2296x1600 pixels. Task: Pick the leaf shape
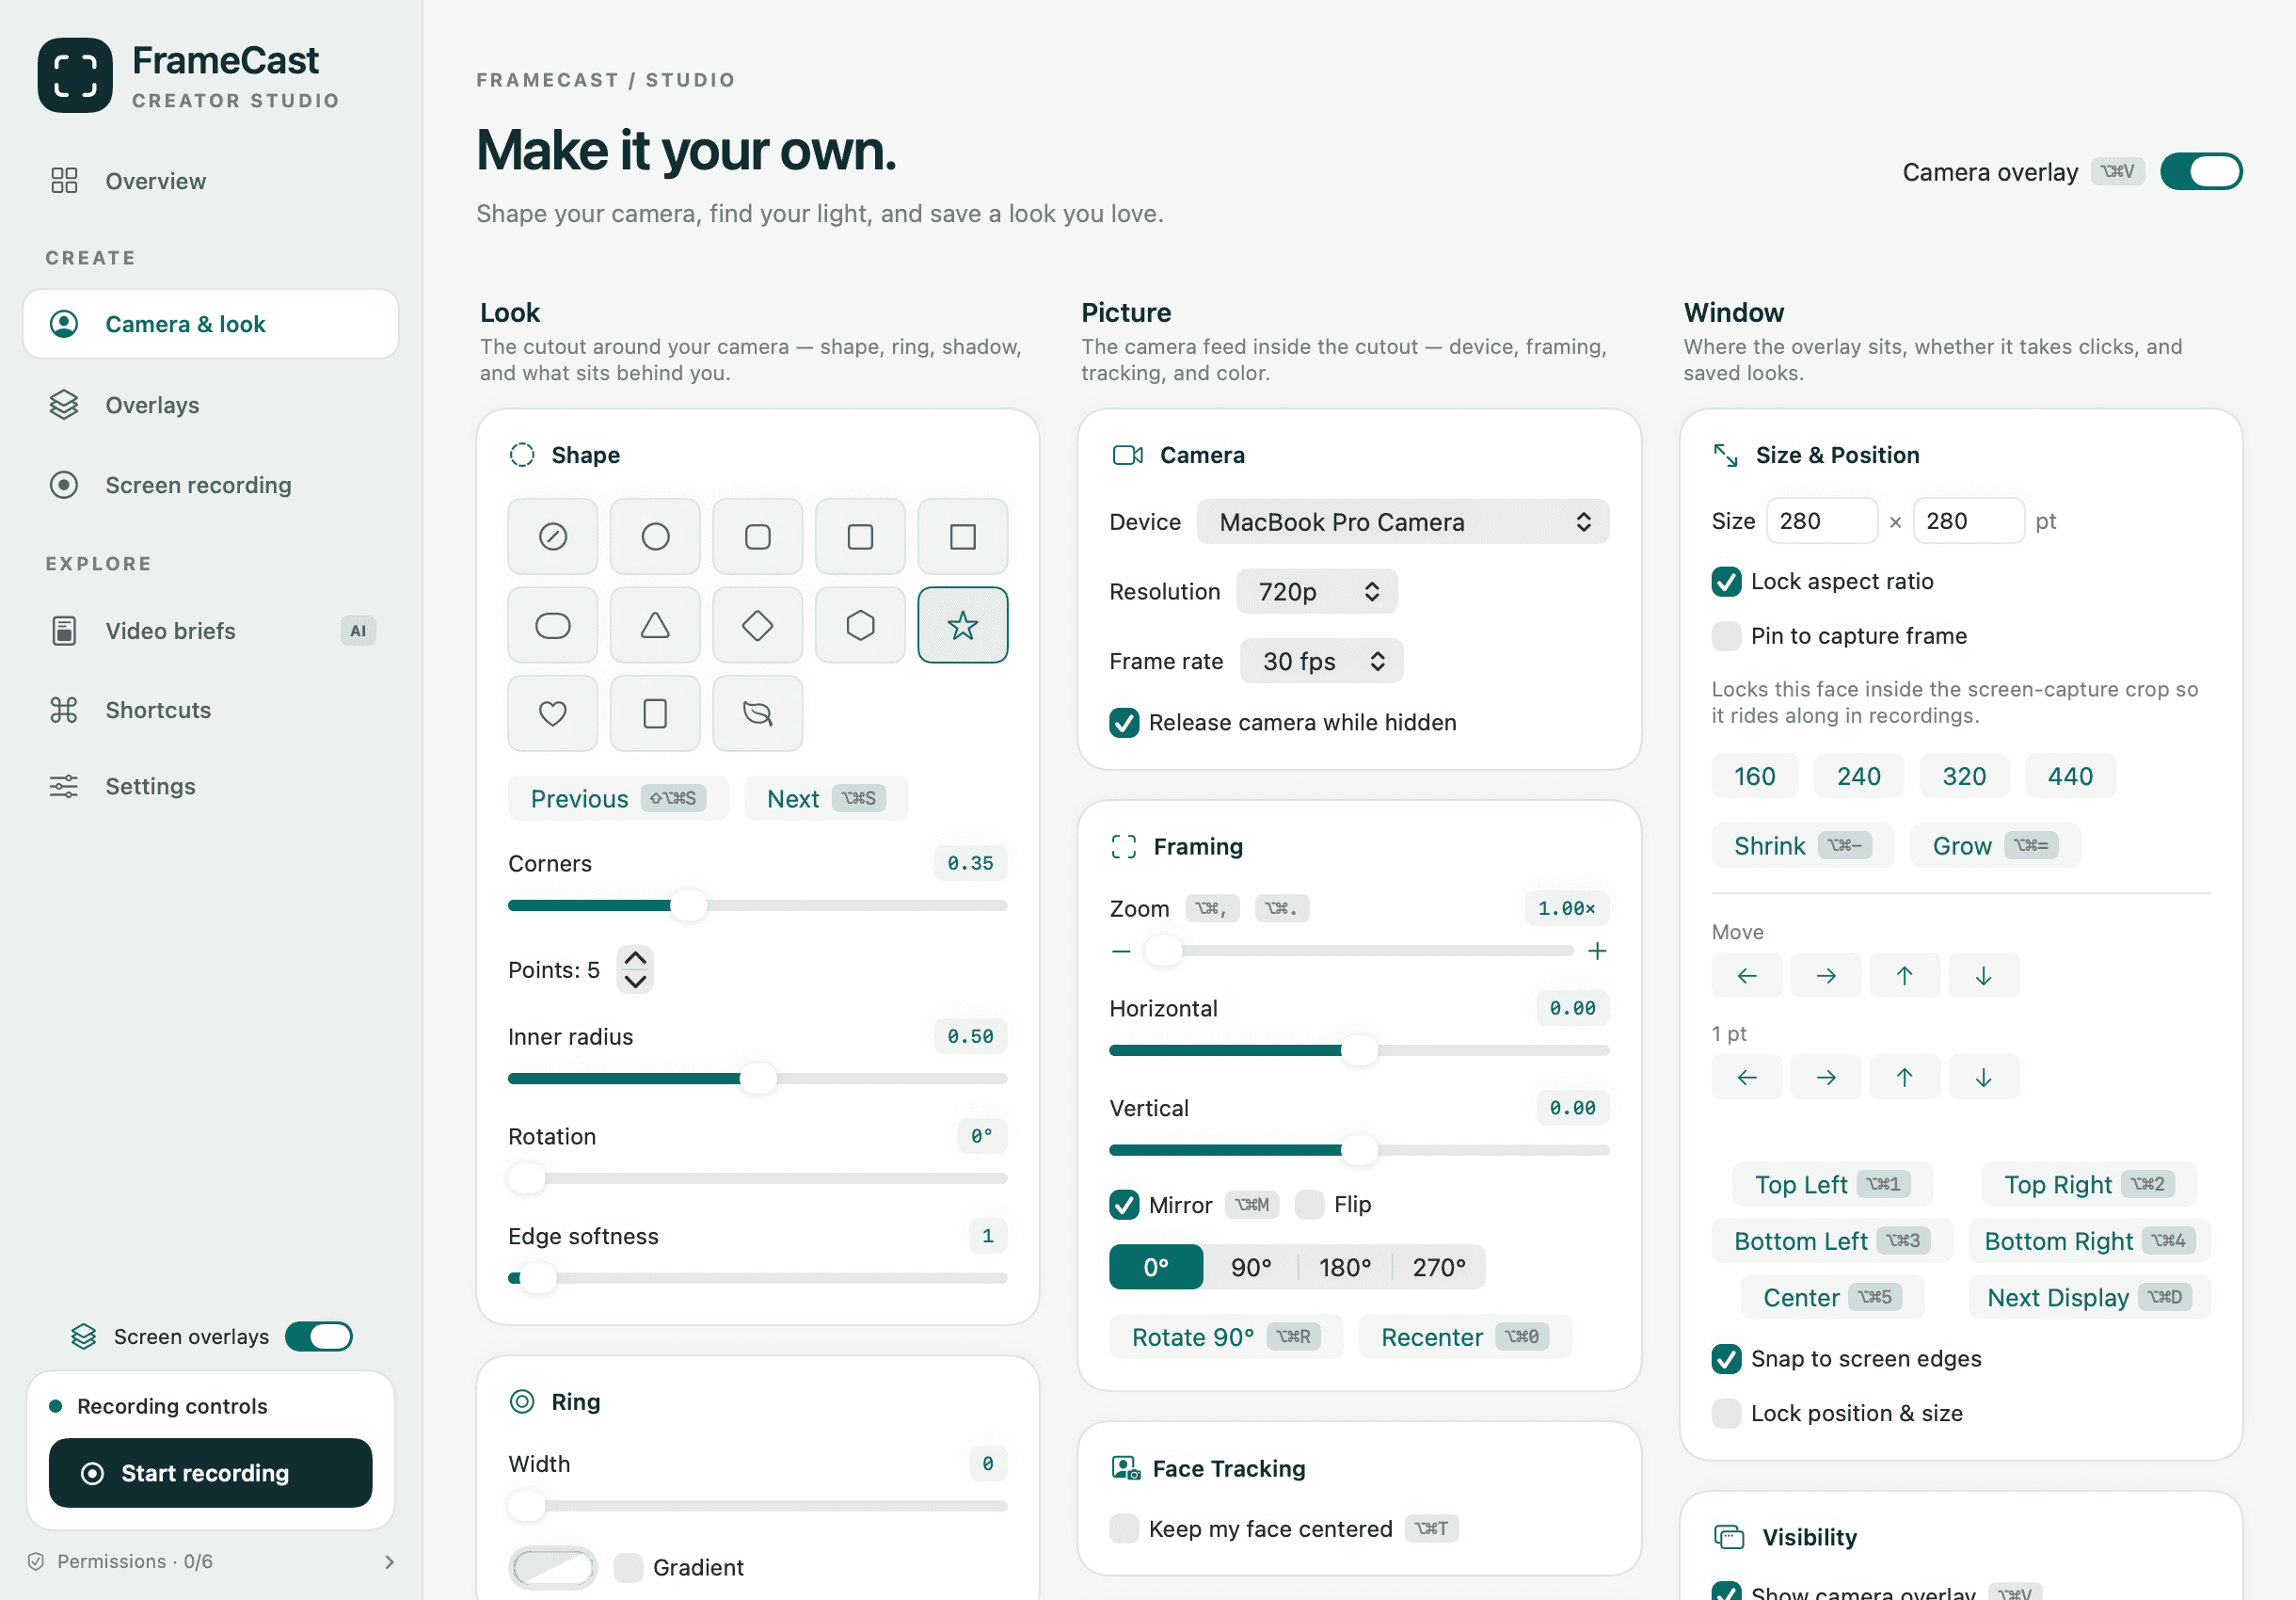pos(757,713)
